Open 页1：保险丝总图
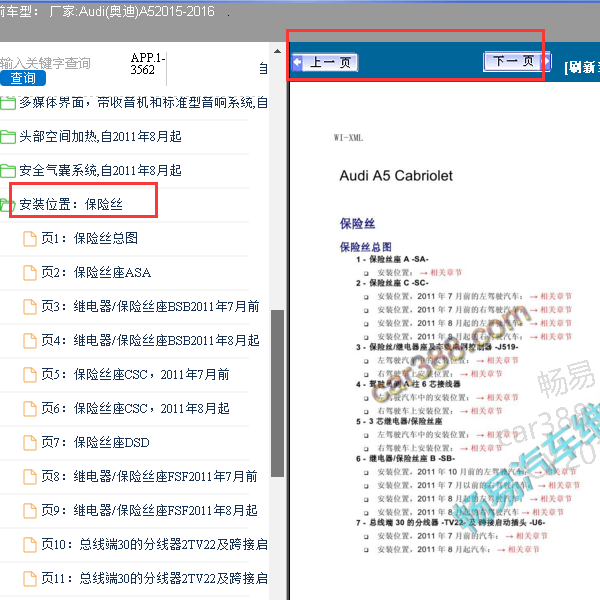 point(90,238)
